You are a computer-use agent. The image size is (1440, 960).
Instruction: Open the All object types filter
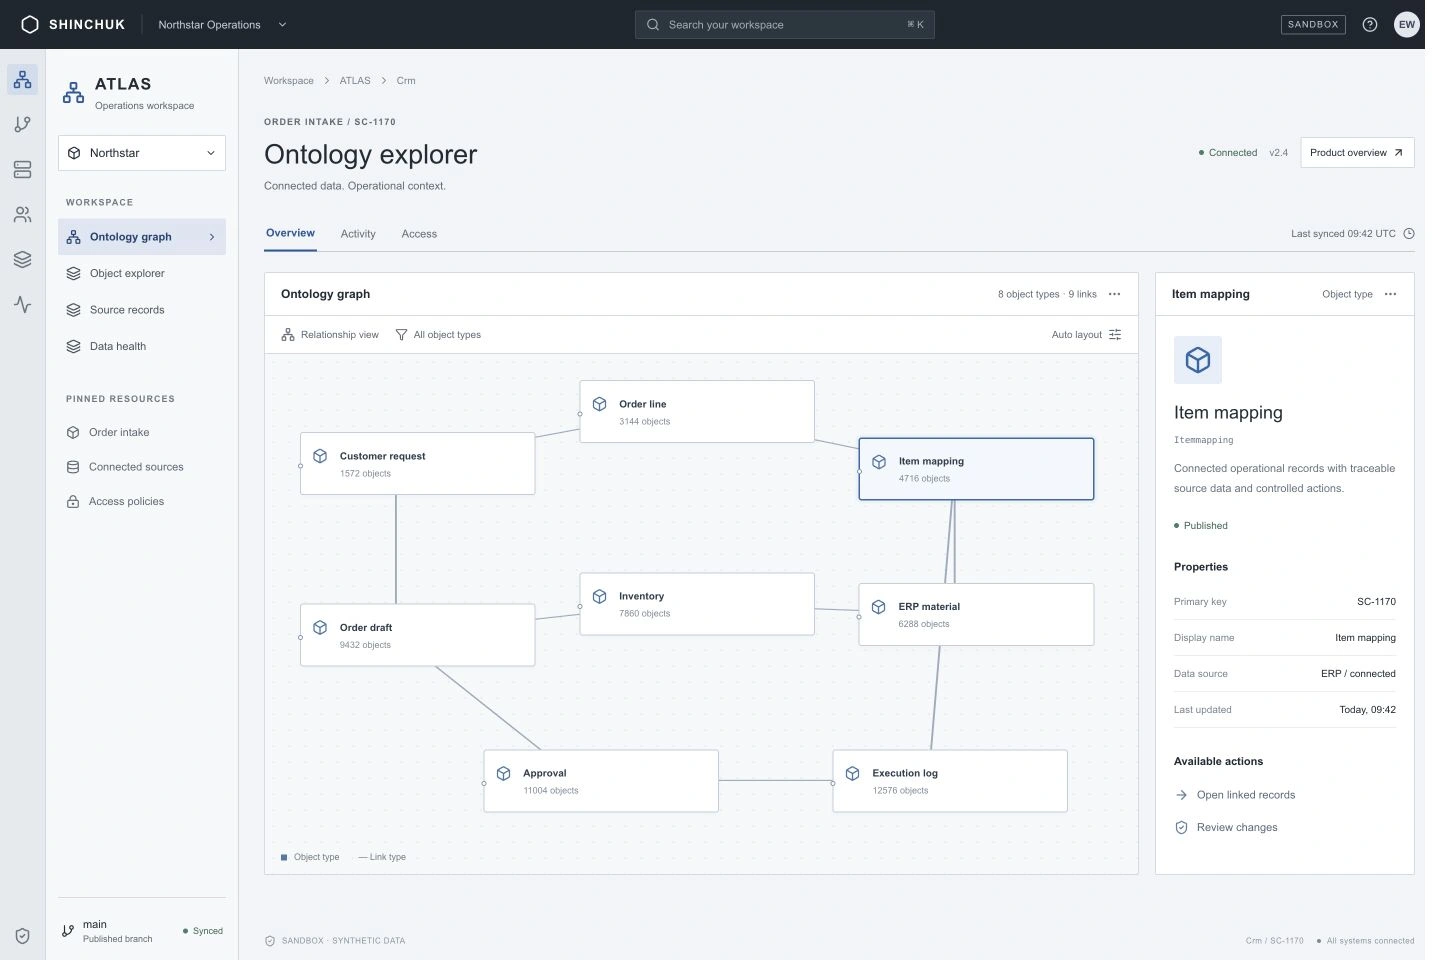coord(438,335)
